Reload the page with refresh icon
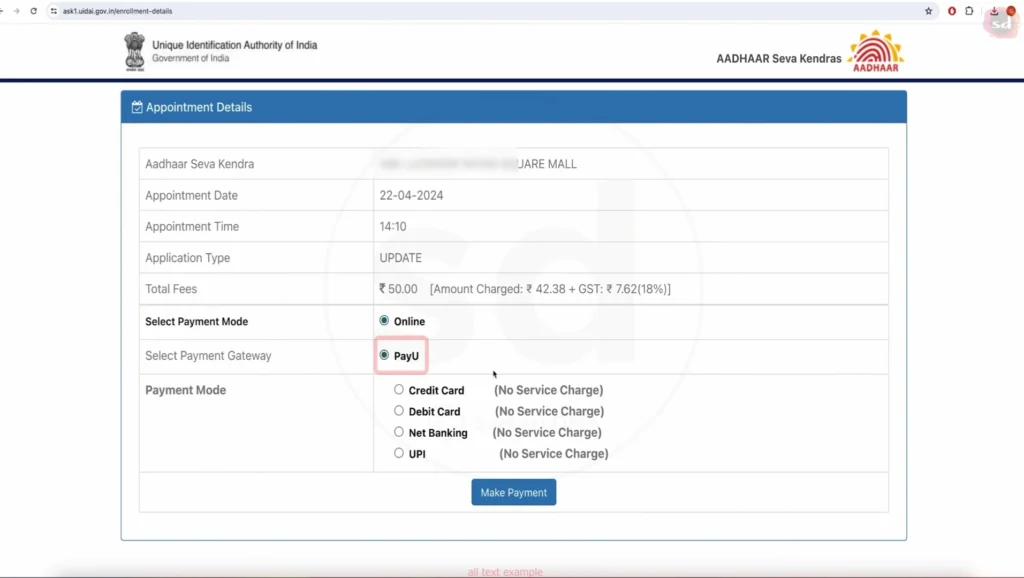The image size is (1024, 578). coord(34,11)
